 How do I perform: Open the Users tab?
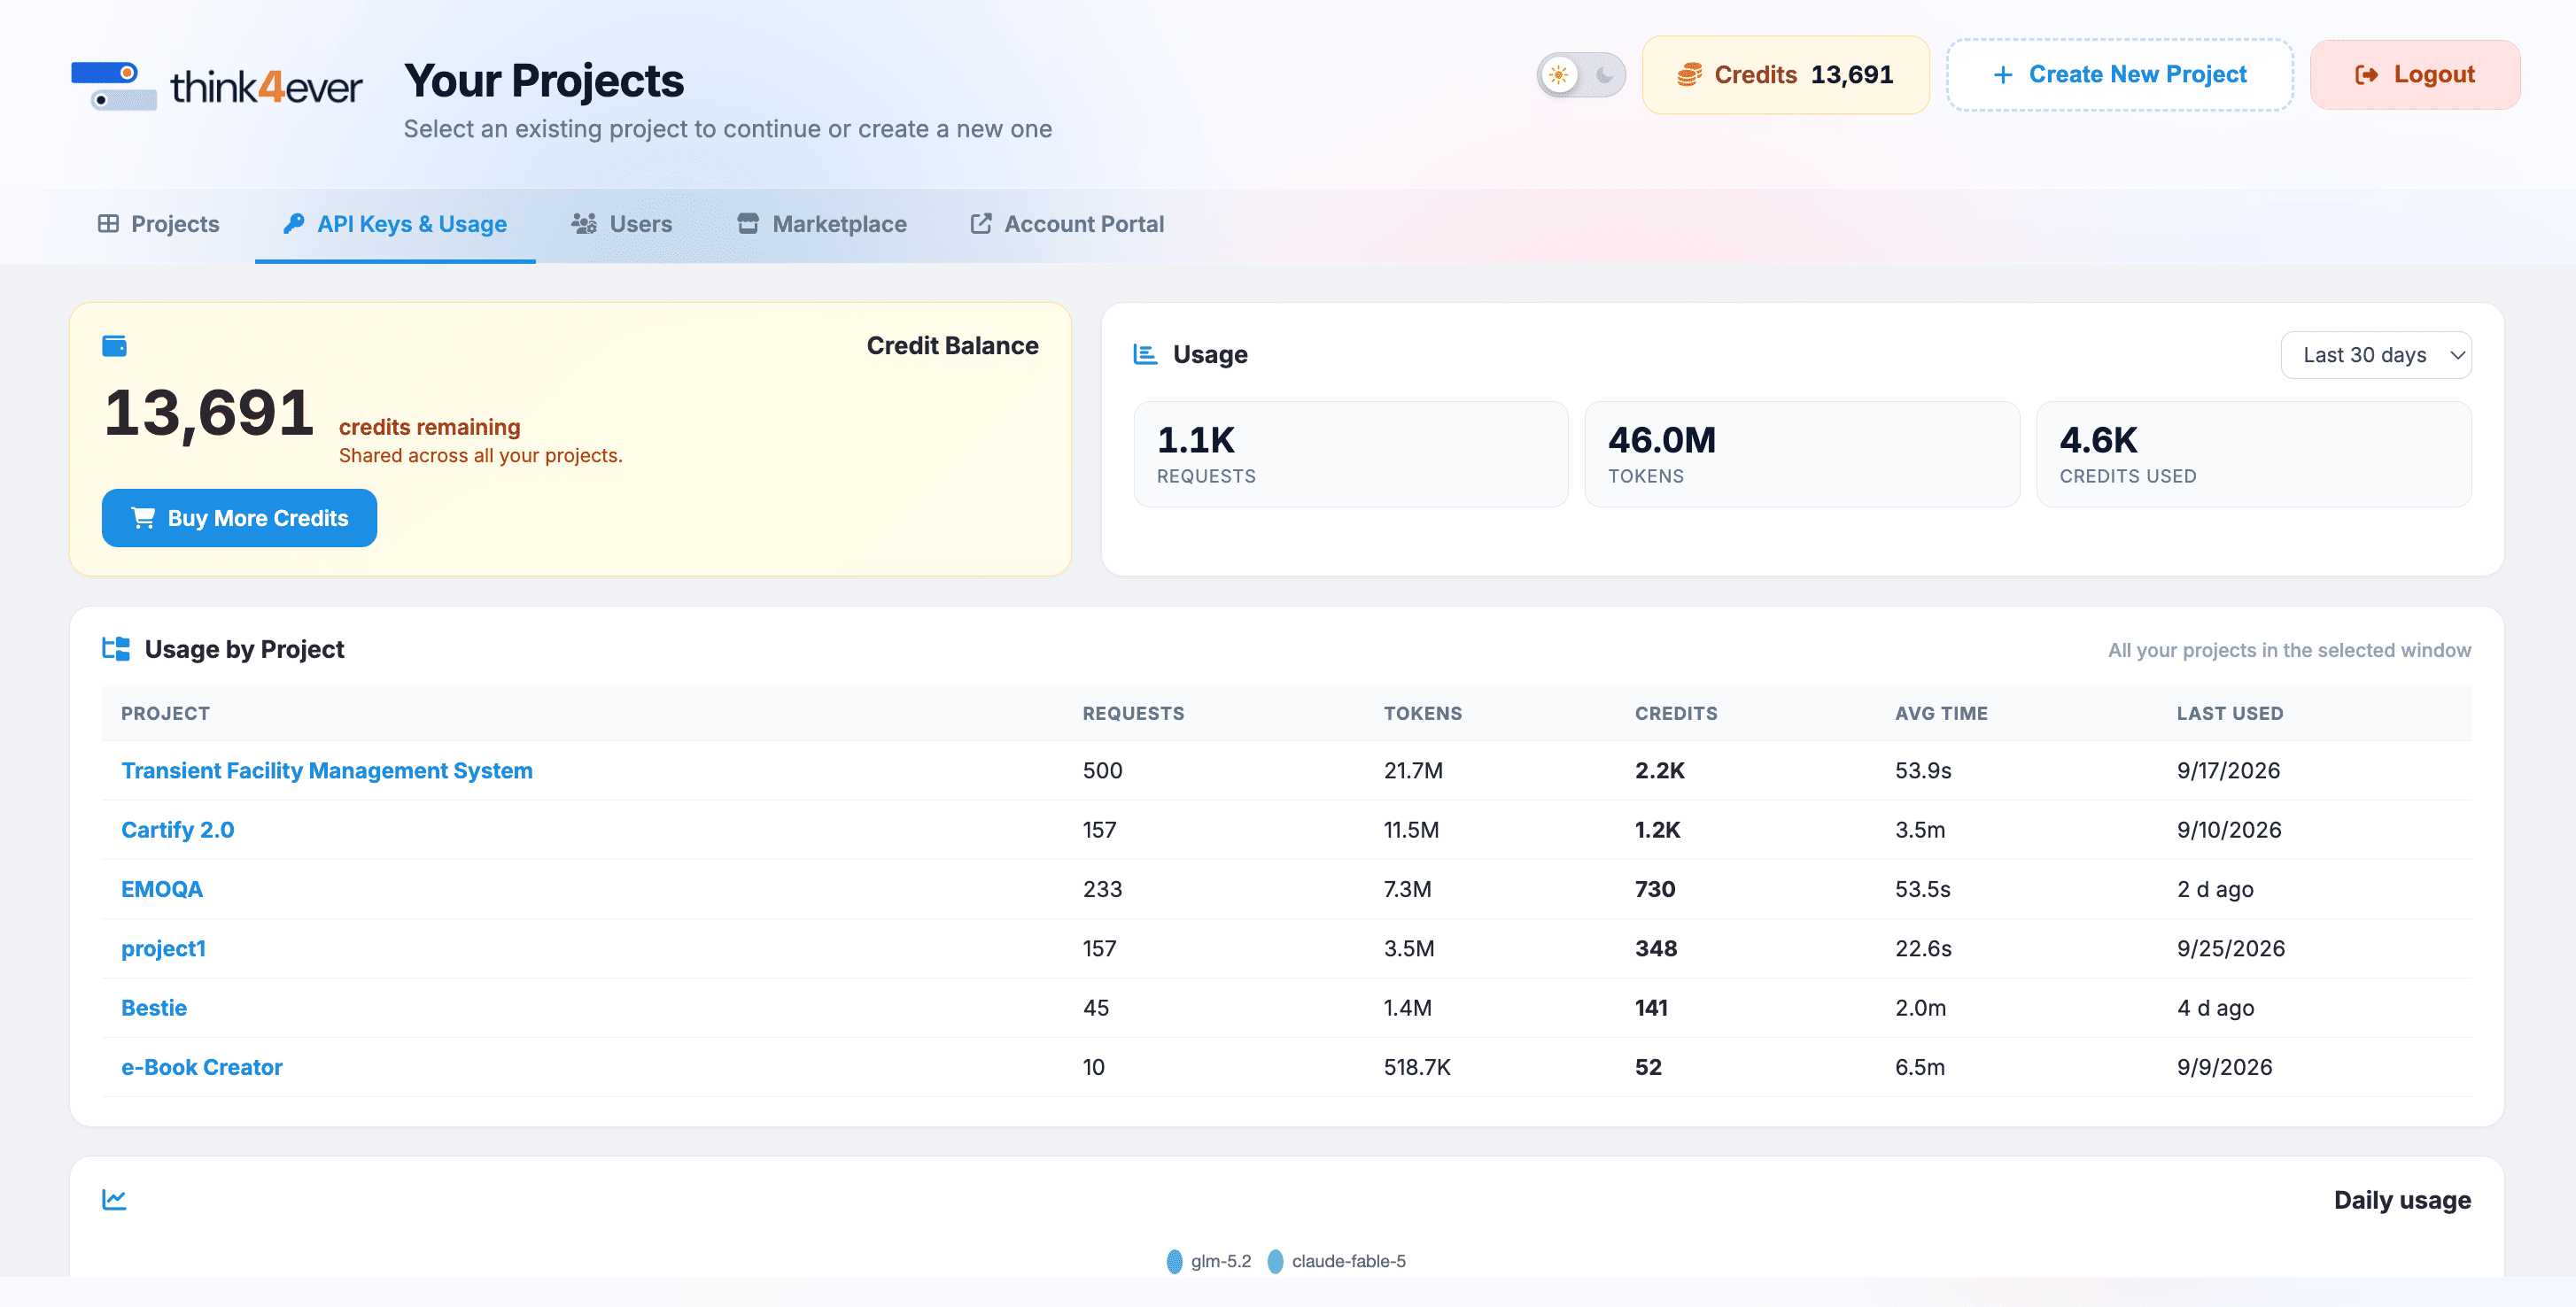pos(621,224)
